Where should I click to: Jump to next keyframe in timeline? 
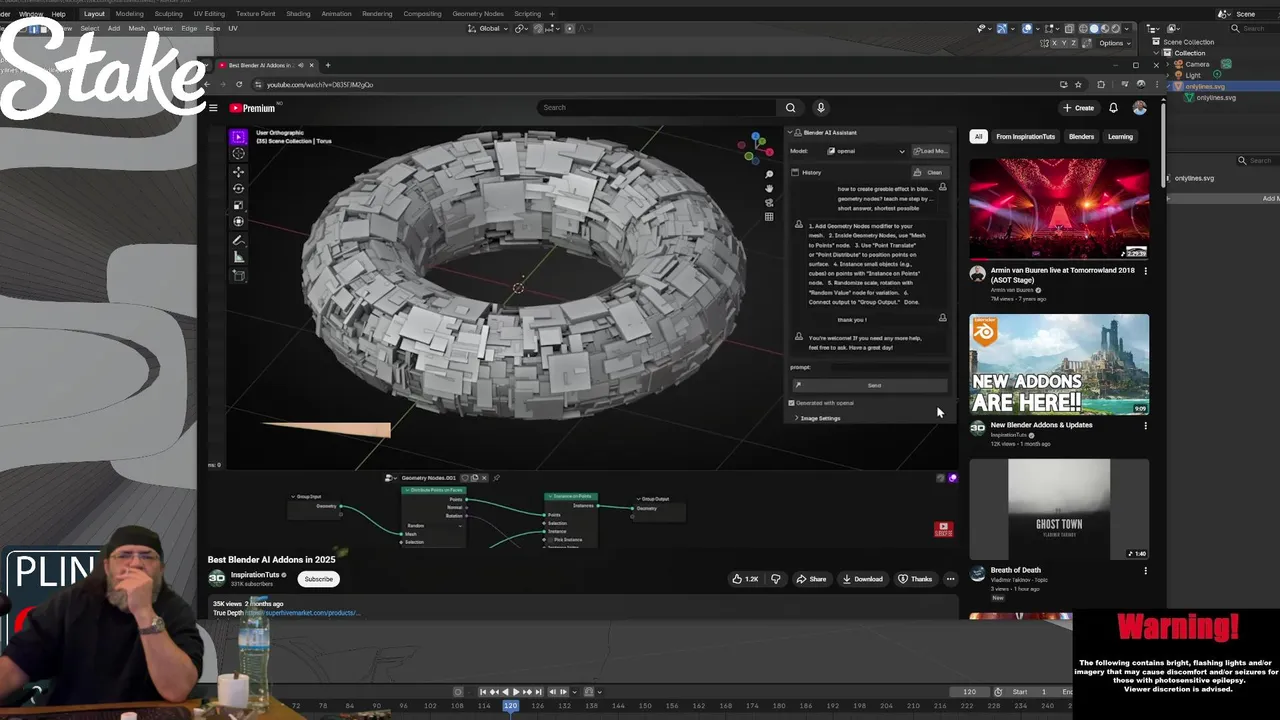[x=527, y=691]
